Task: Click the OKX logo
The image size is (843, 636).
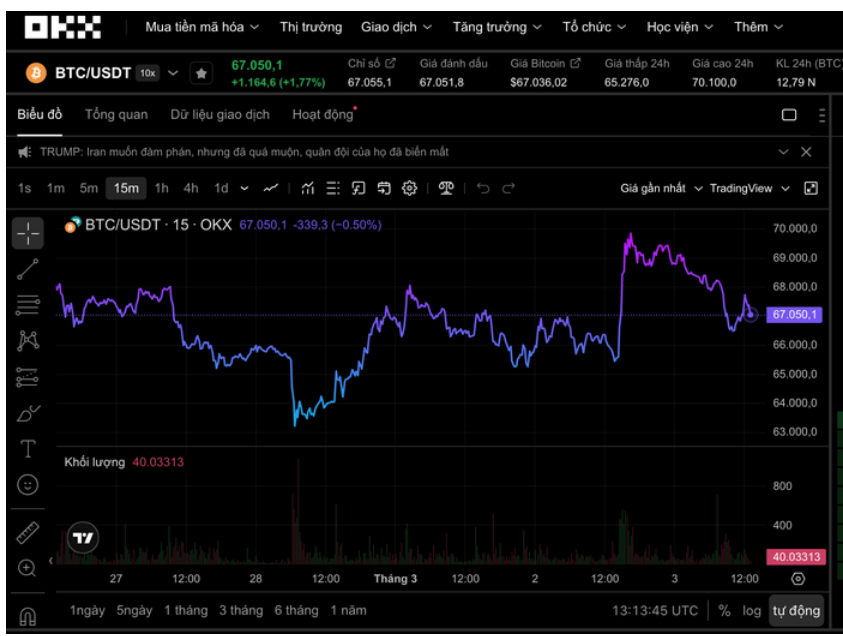Action: [x=62, y=27]
